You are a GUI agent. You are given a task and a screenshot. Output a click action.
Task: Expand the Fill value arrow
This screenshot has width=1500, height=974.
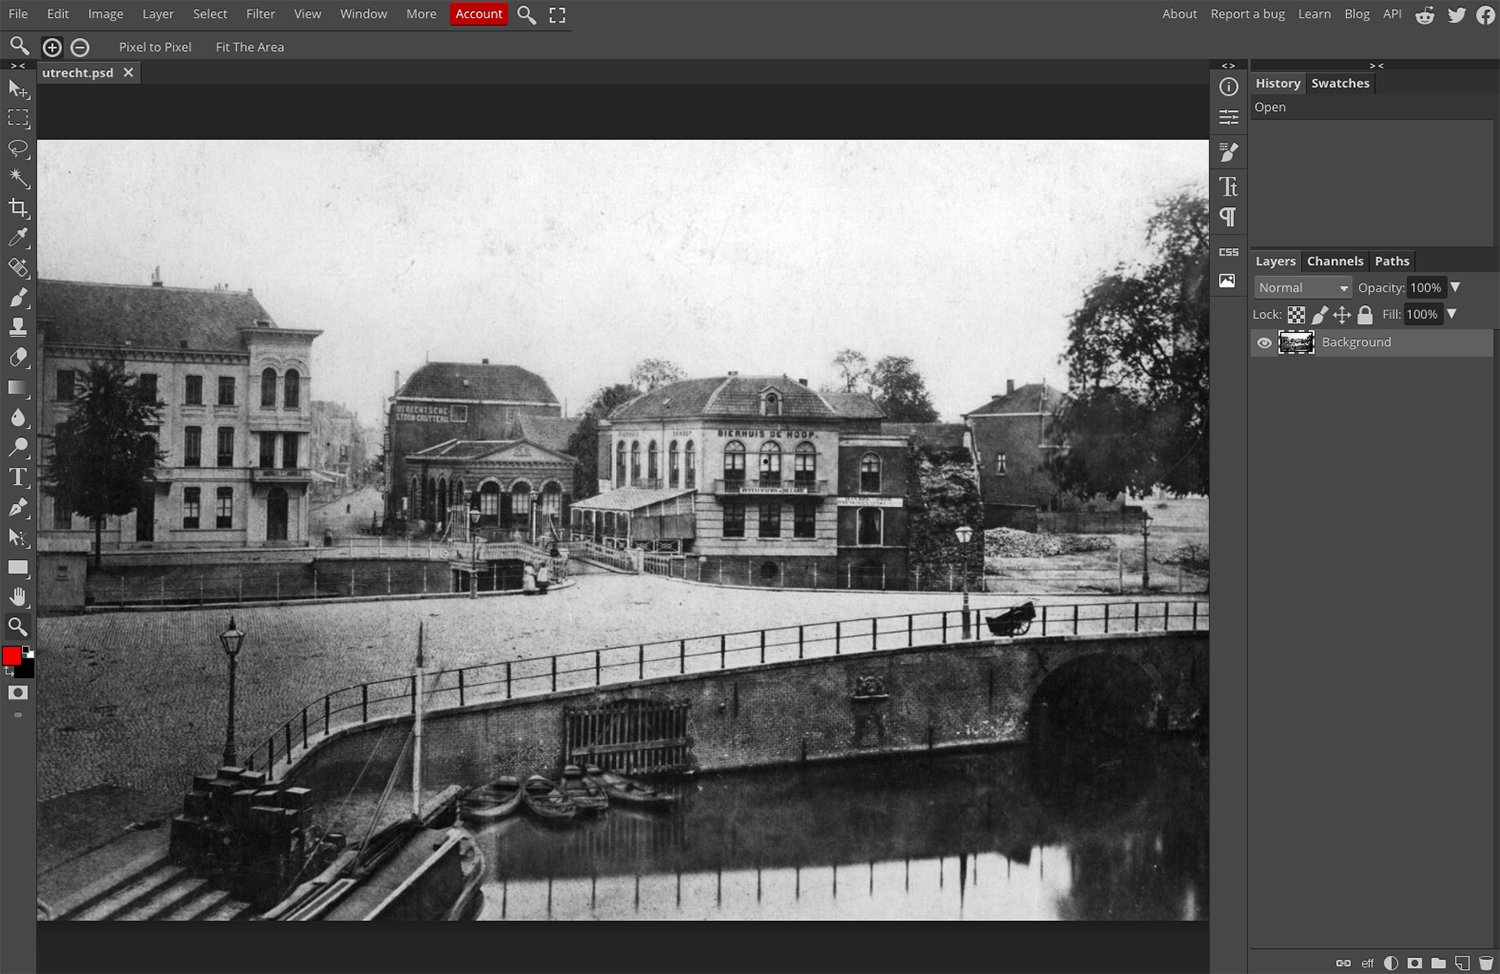click(1451, 315)
